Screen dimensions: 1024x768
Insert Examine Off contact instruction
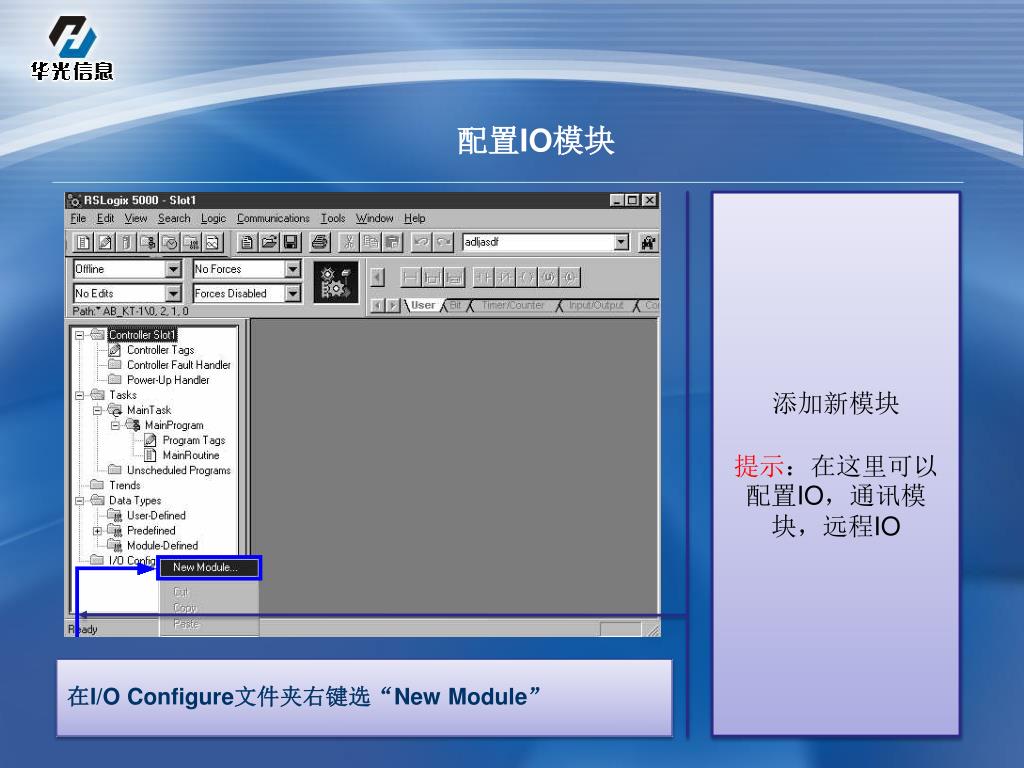coord(505,278)
